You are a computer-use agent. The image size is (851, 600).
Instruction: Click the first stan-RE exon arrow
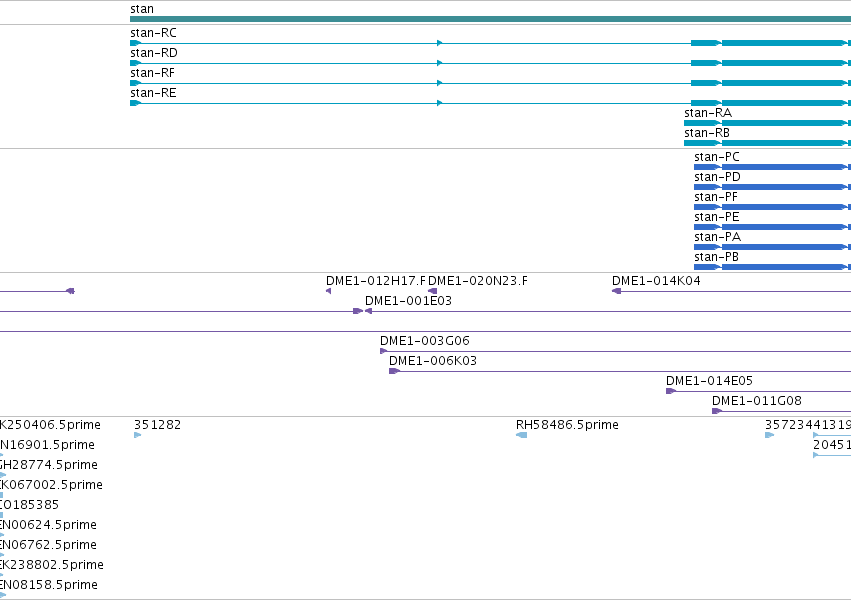136,103
